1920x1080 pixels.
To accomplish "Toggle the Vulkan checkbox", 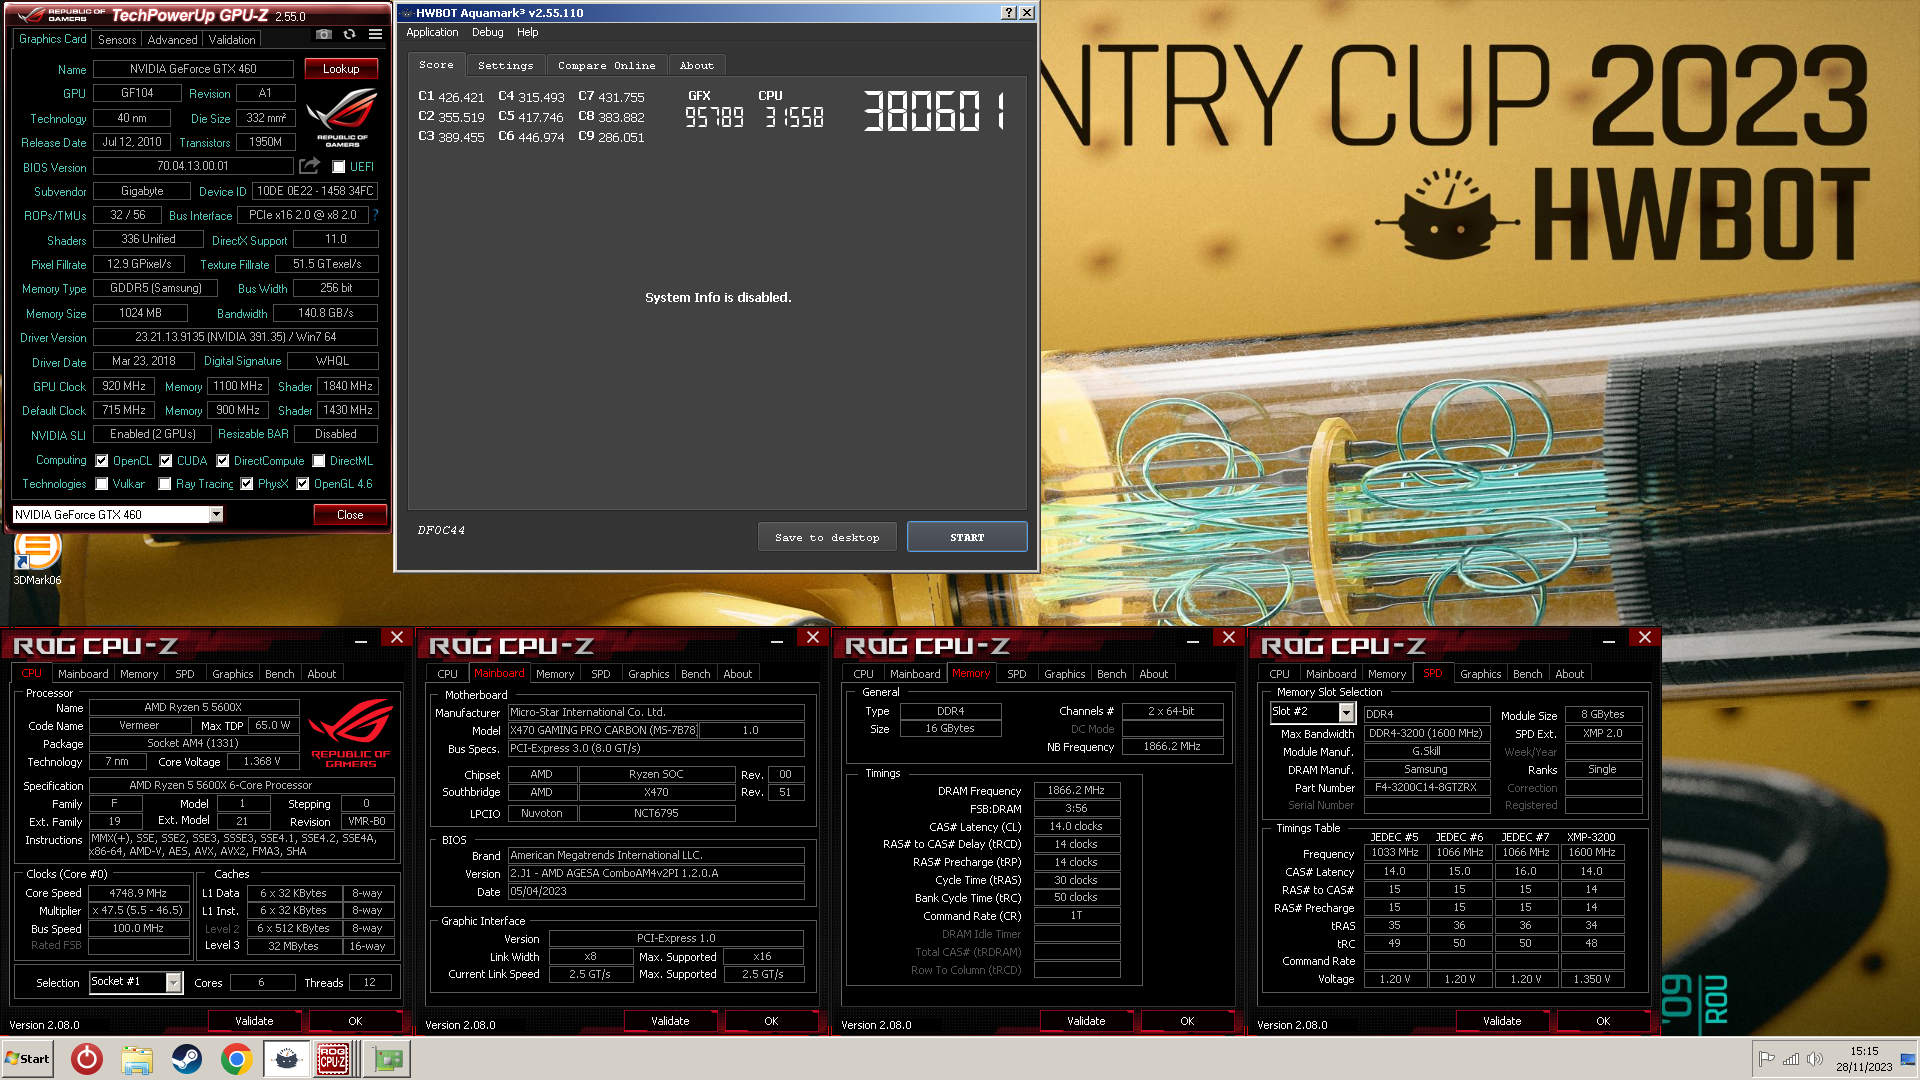I will coord(102,484).
